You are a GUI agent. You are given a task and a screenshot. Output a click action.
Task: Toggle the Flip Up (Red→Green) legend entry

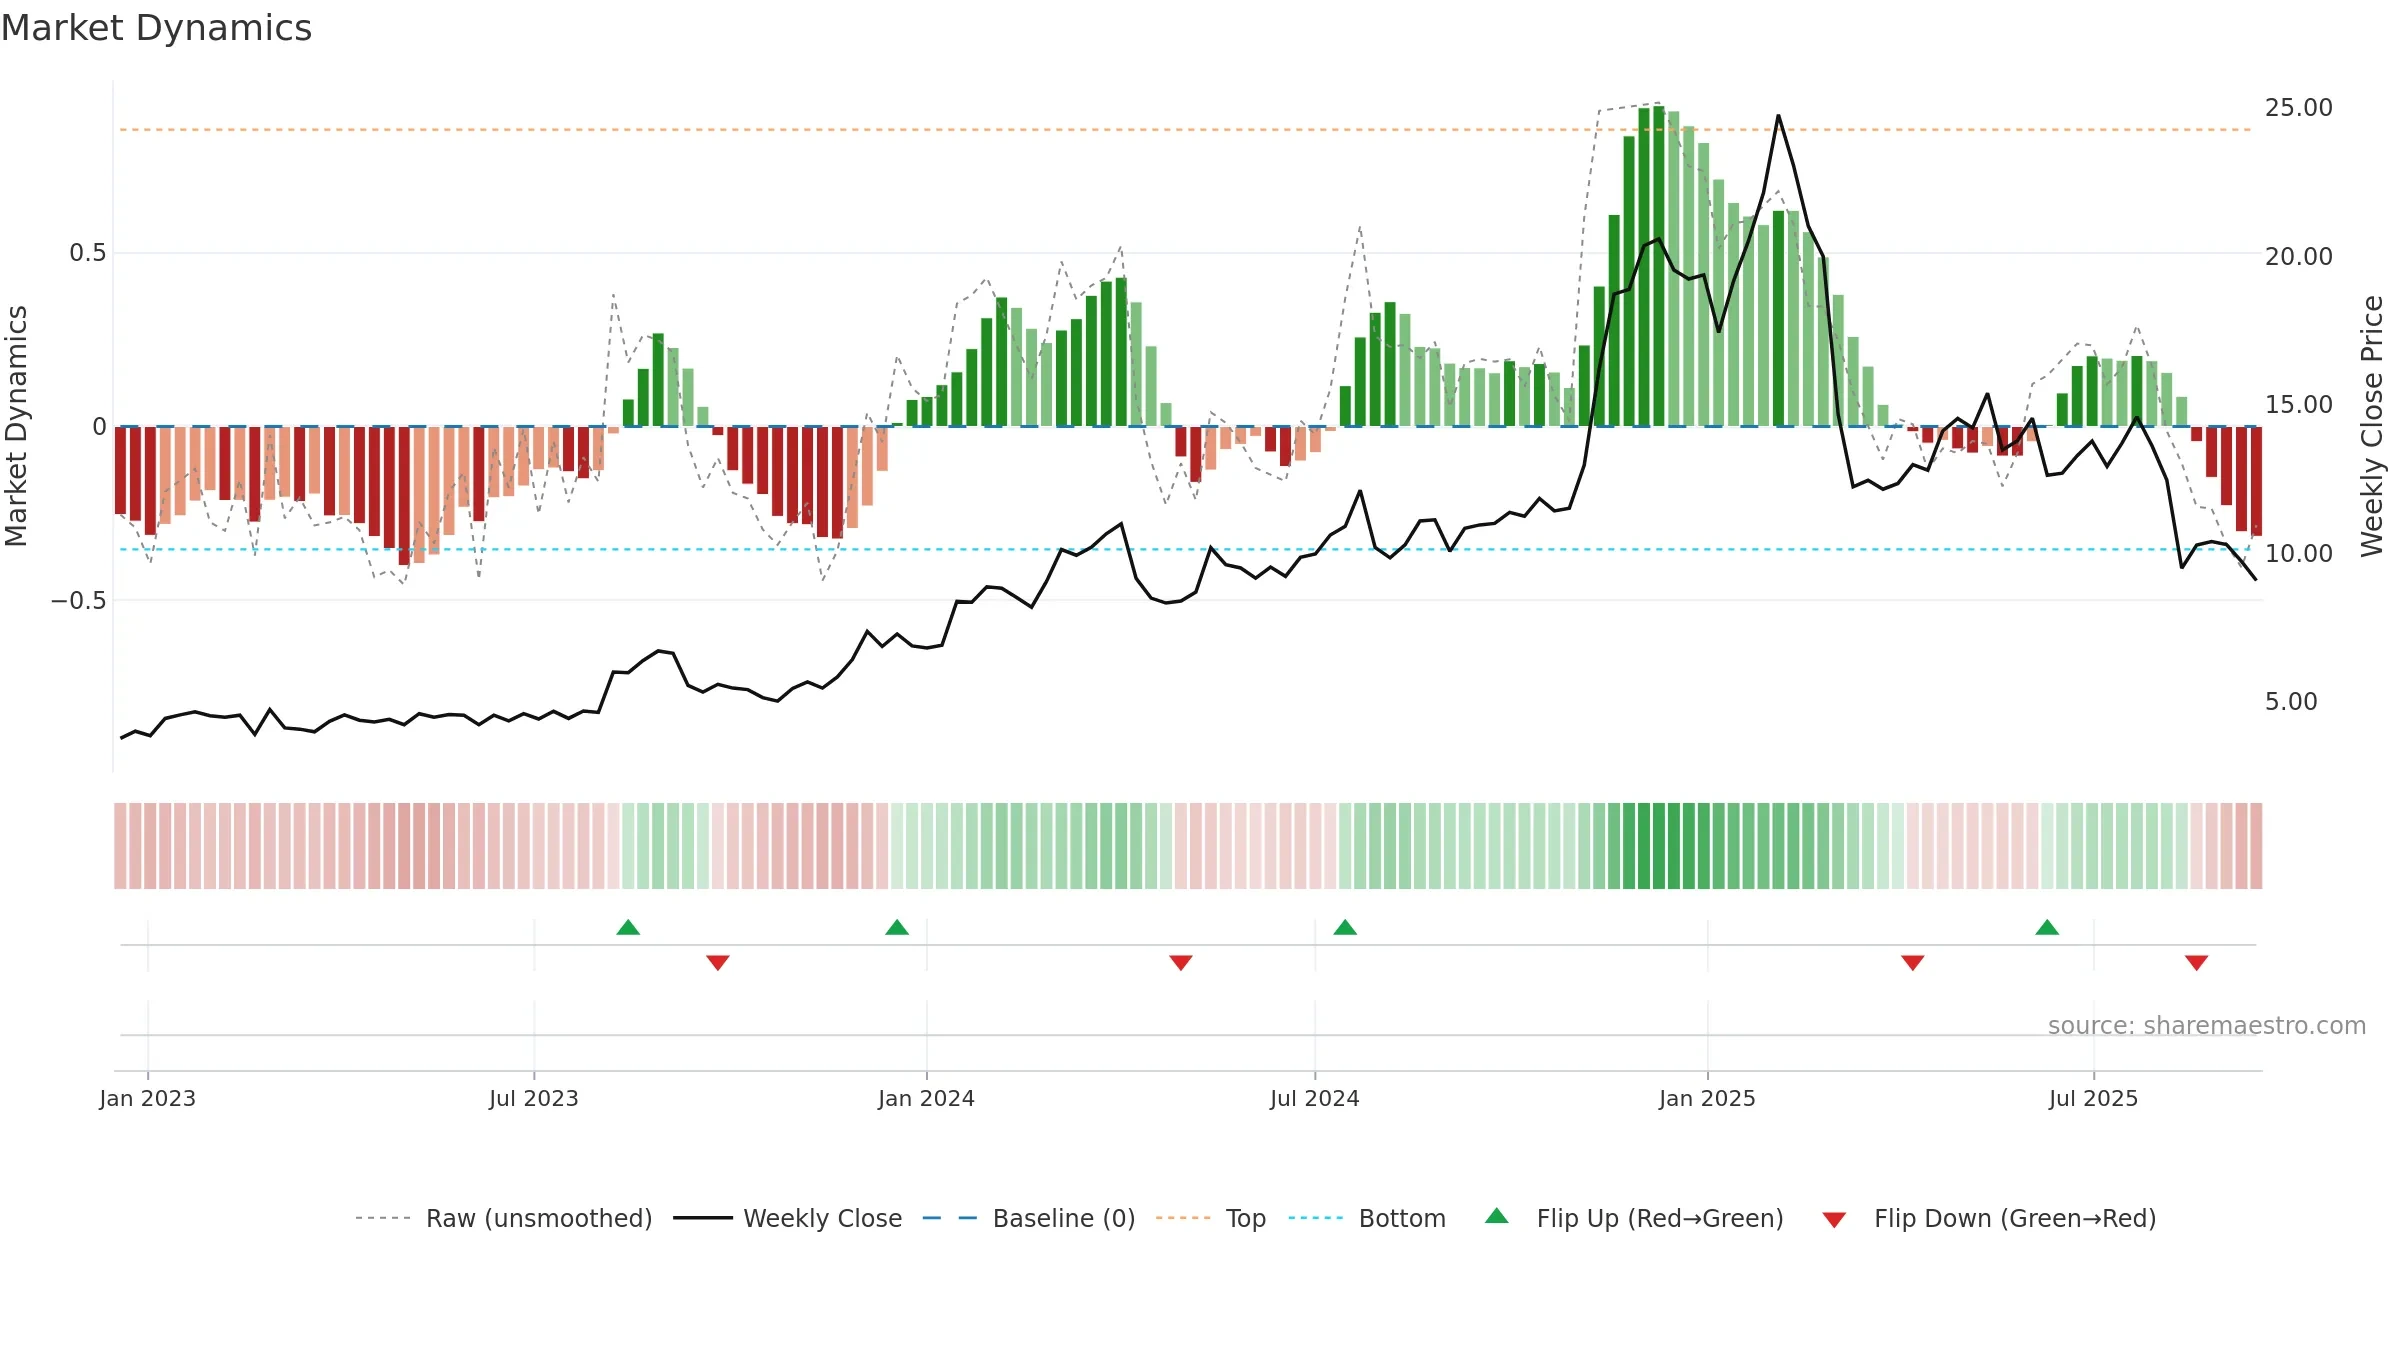tap(1634, 1218)
